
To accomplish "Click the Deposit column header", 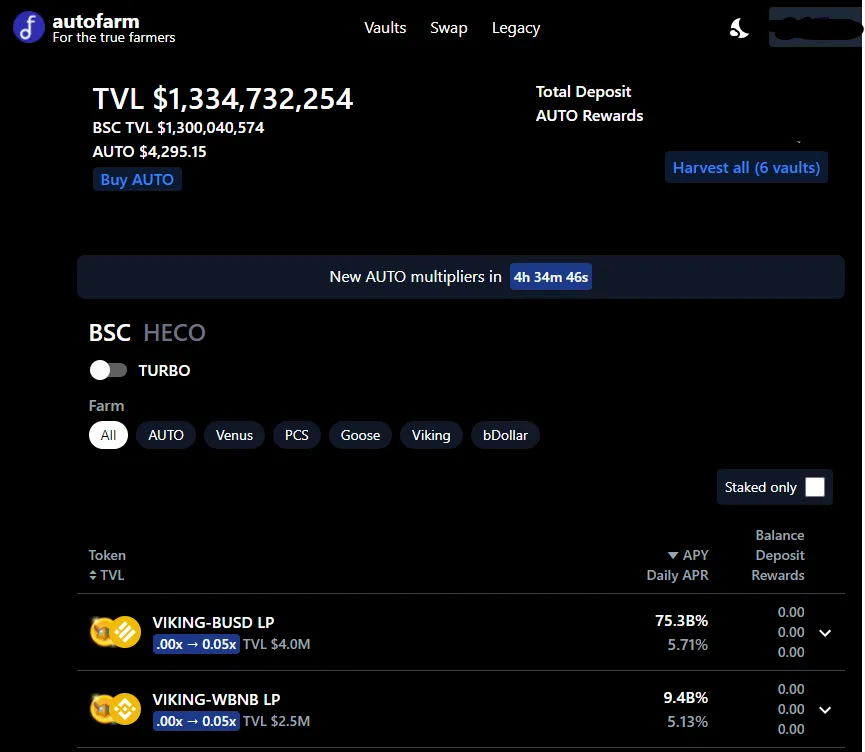I will click(779, 555).
